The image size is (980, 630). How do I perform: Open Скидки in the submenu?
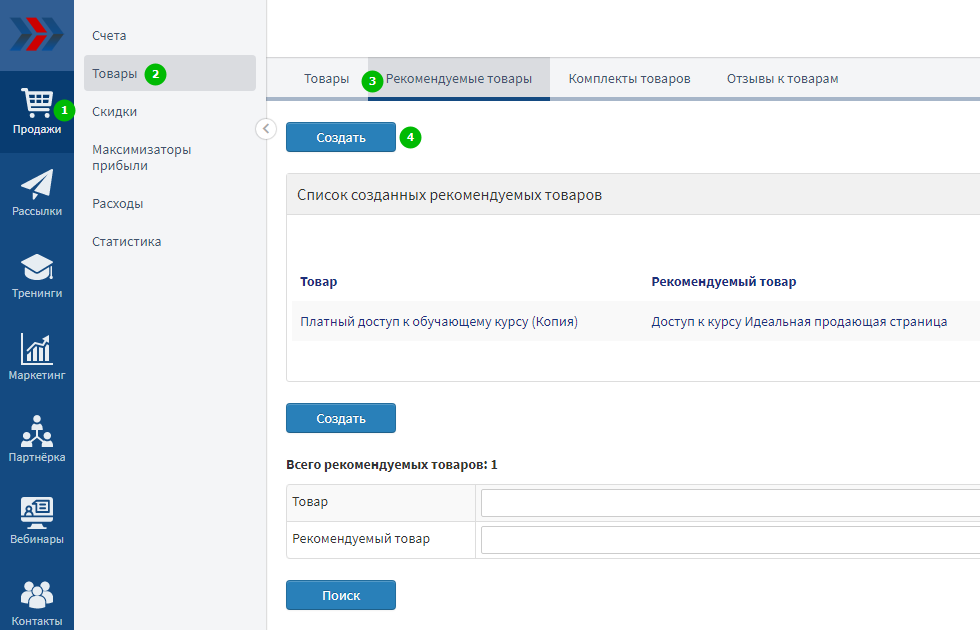114,112
